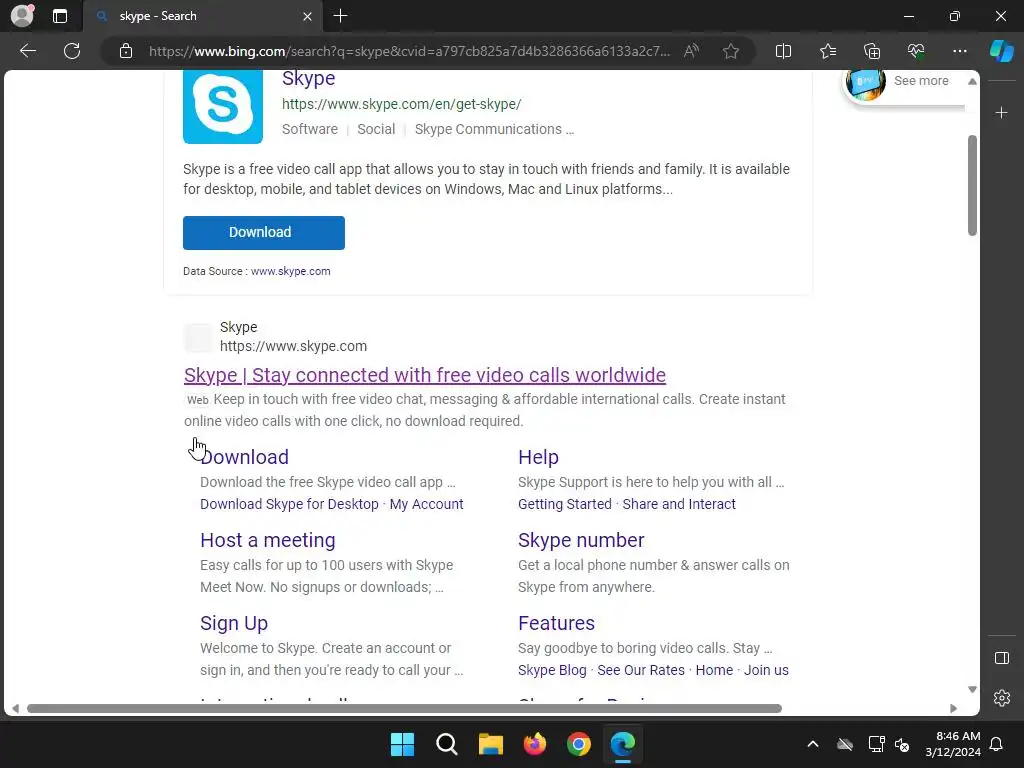Open the My Account link
This screenshot has height=768, width=1024.
(x=426, y=504)
